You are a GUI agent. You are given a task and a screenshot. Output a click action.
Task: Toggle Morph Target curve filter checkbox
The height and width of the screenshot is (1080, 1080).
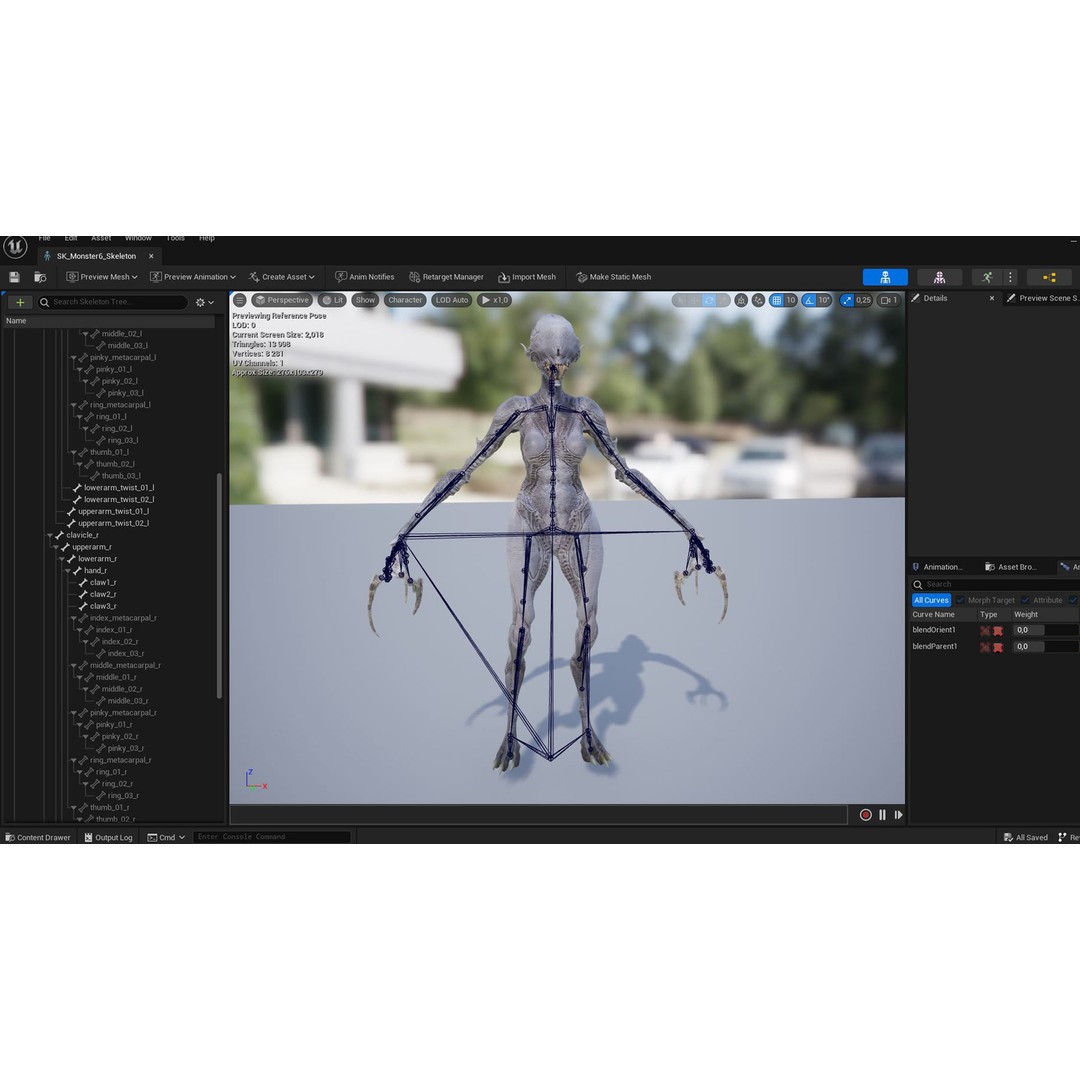coord(960,601)
